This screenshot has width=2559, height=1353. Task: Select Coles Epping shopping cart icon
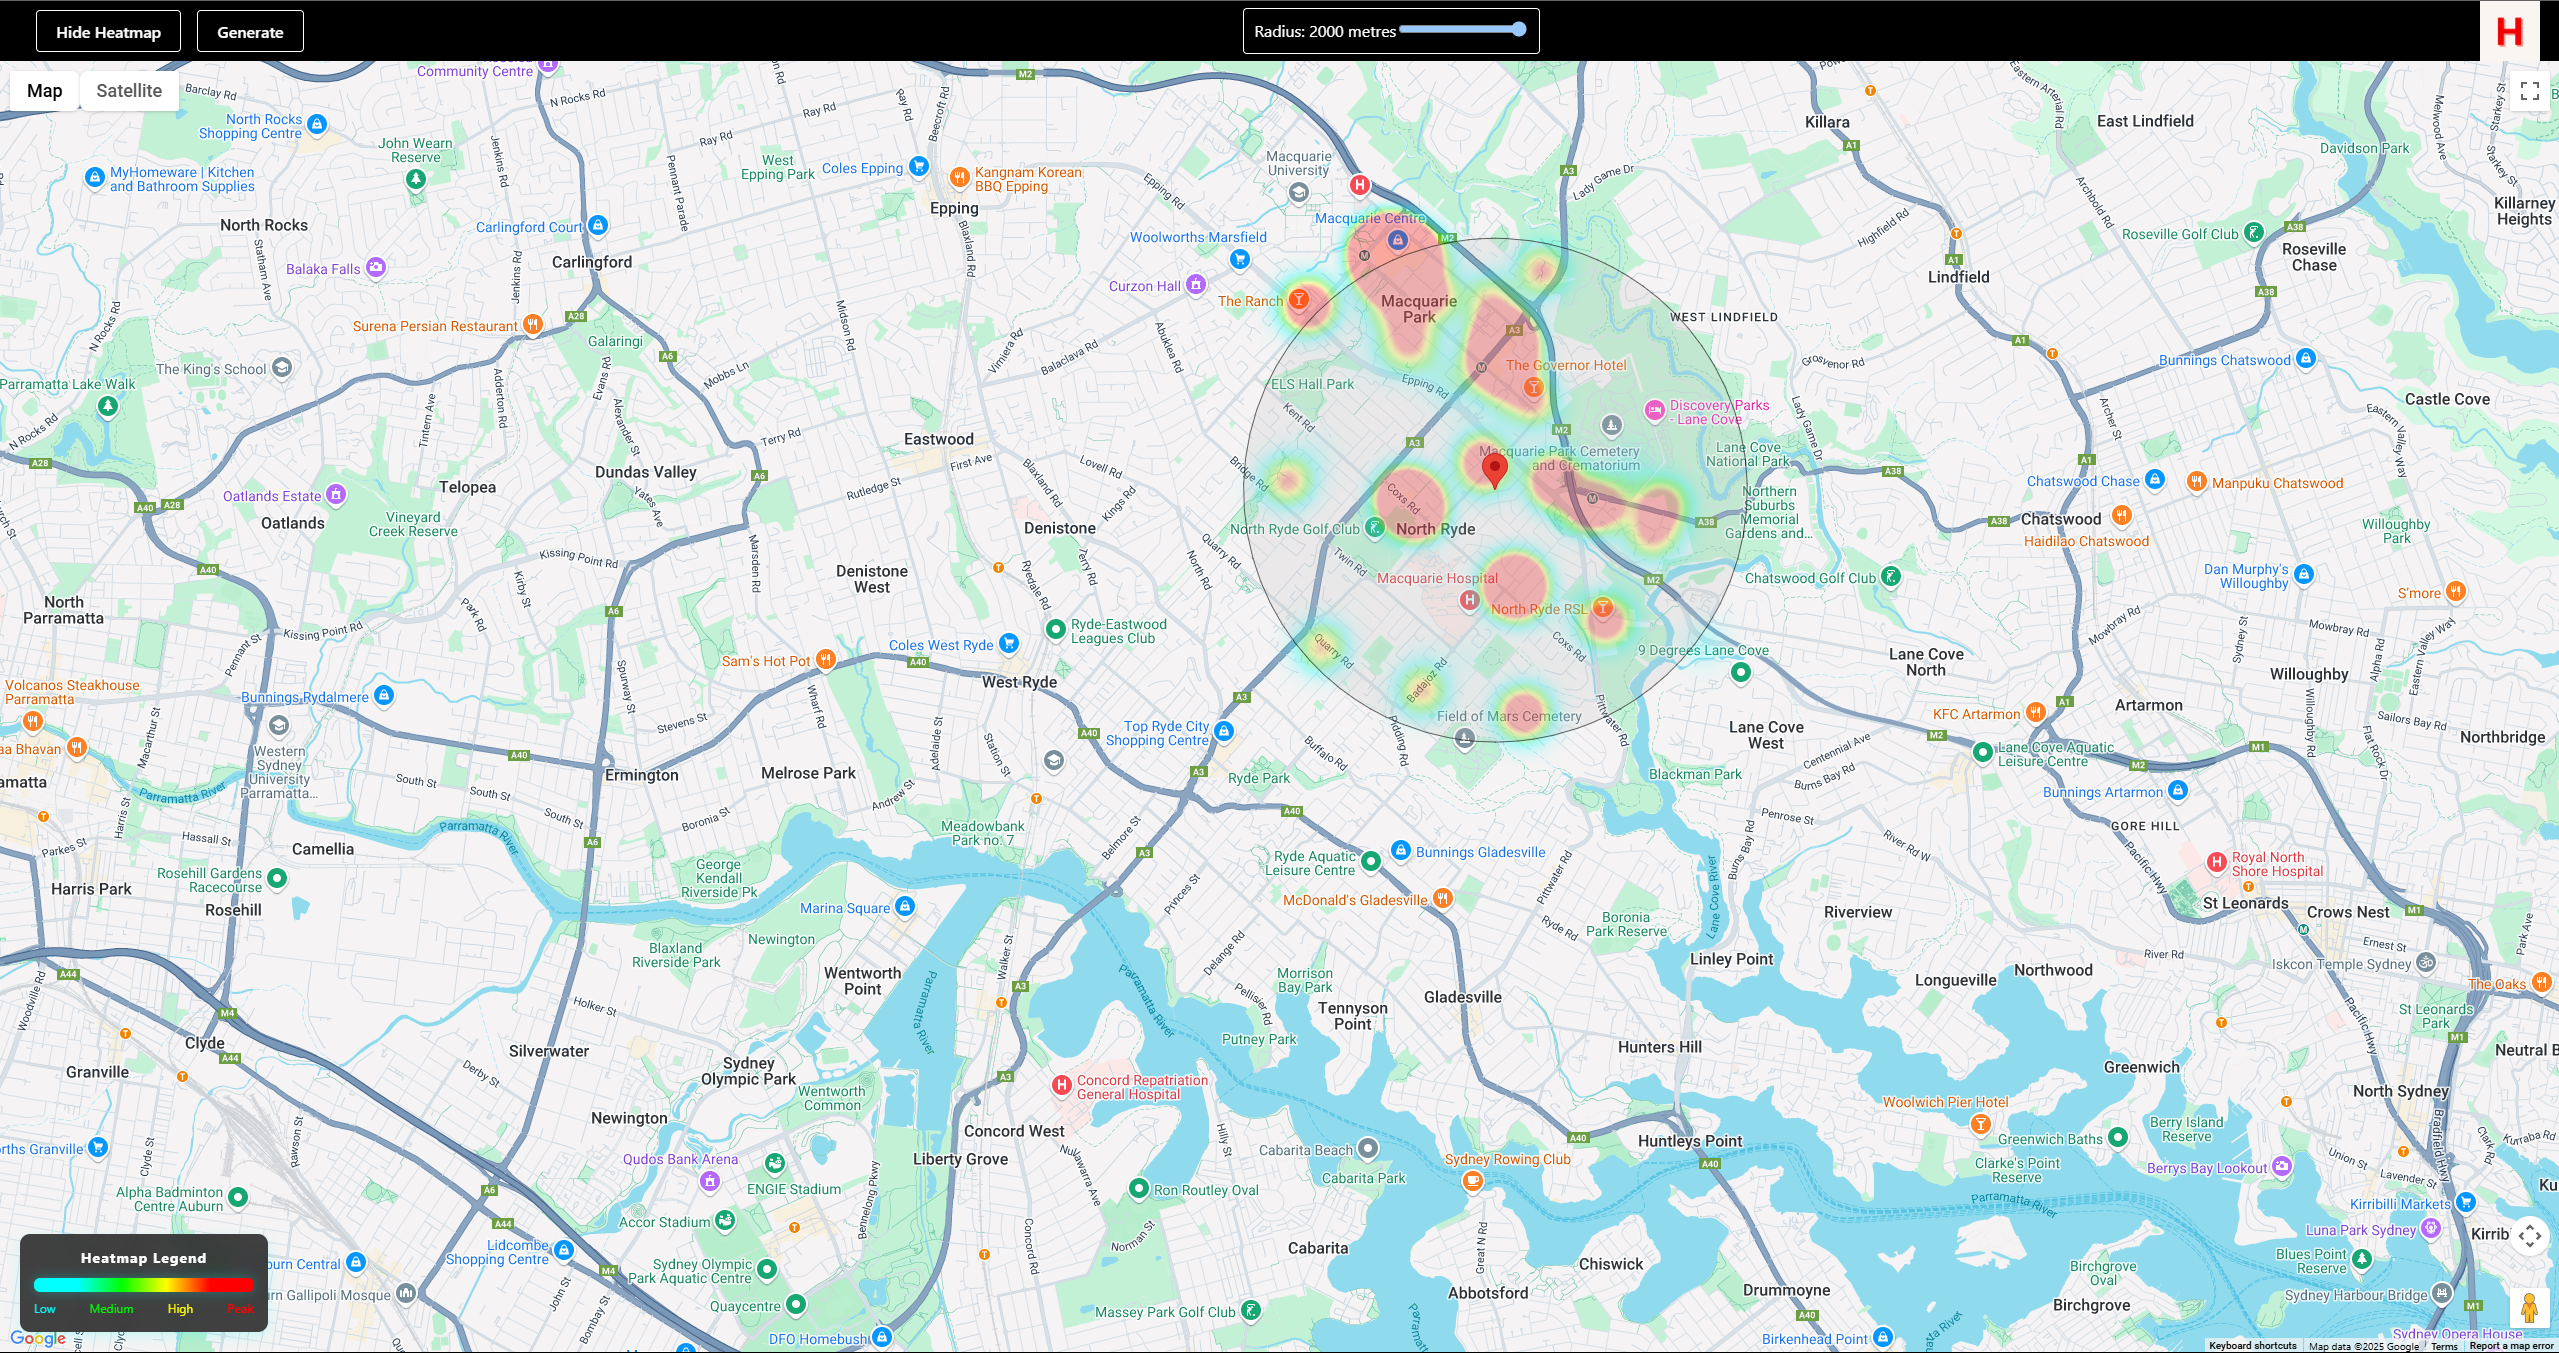(919, 167)
